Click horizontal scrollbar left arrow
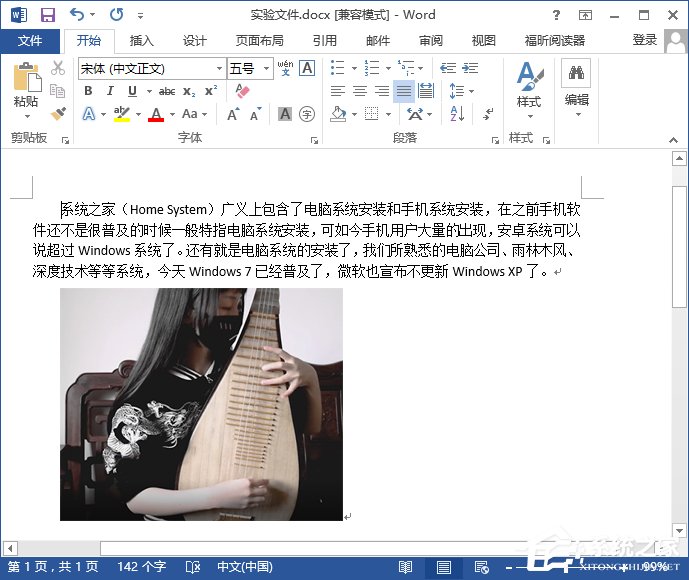Screen dimensions: 689x580 click(10, 548)
